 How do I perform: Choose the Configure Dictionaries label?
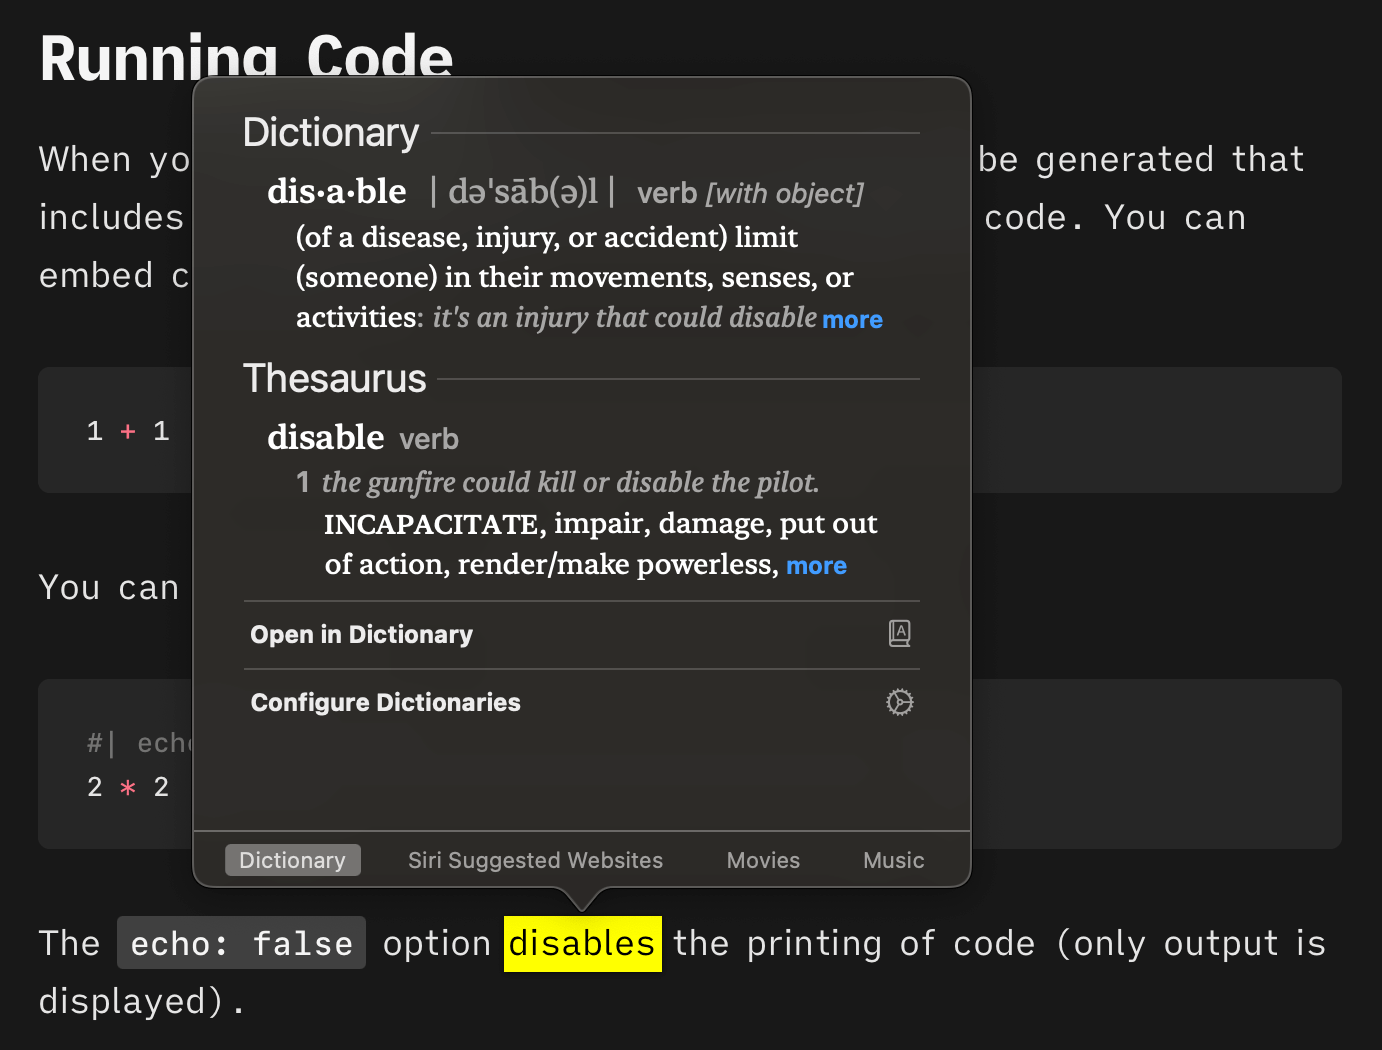click(x=385, y=702)
